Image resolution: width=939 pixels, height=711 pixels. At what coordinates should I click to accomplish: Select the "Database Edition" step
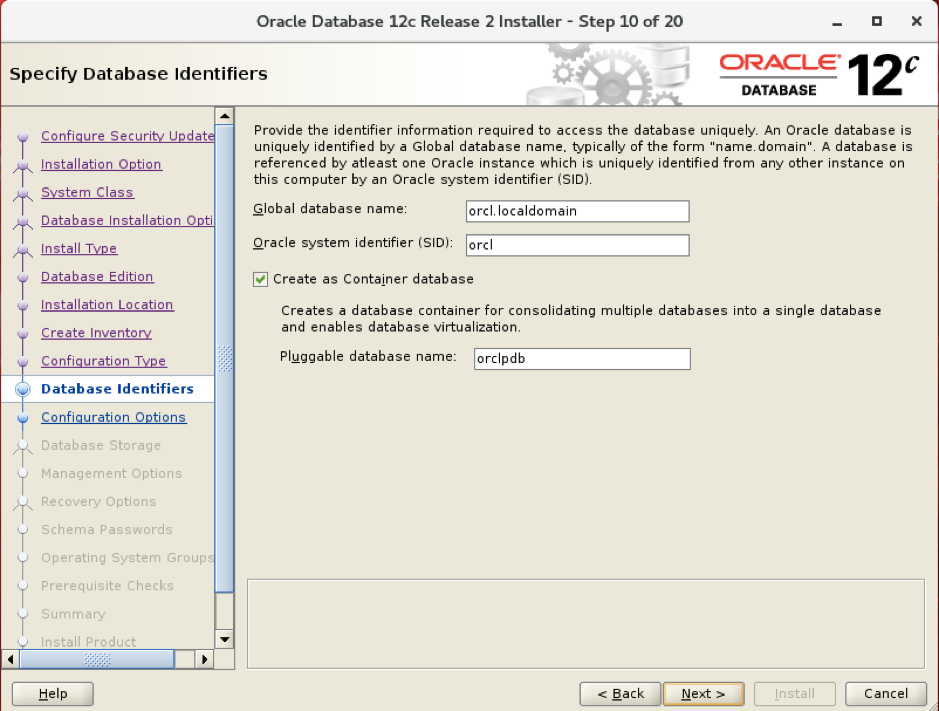pyautogui.click(x=97, y=276)
